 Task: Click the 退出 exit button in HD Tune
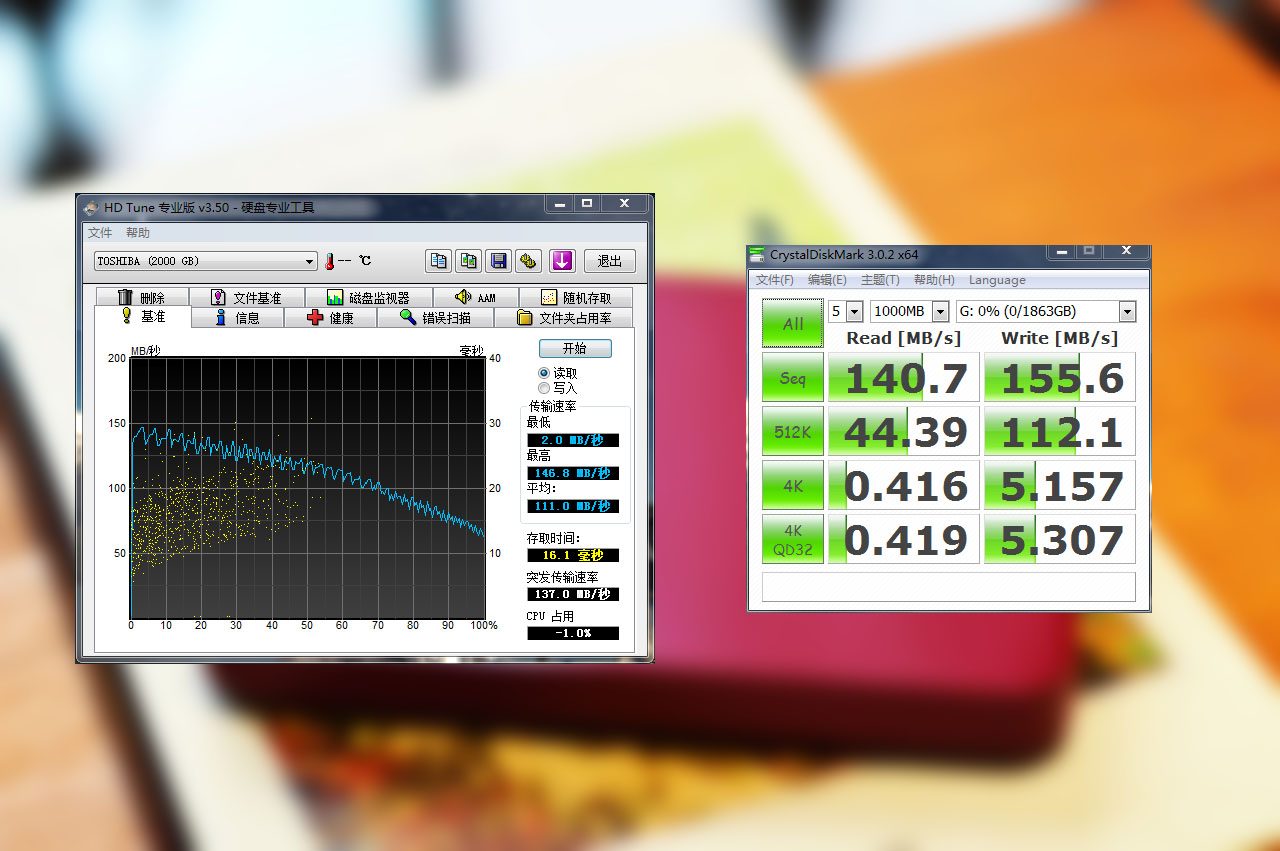610,261
